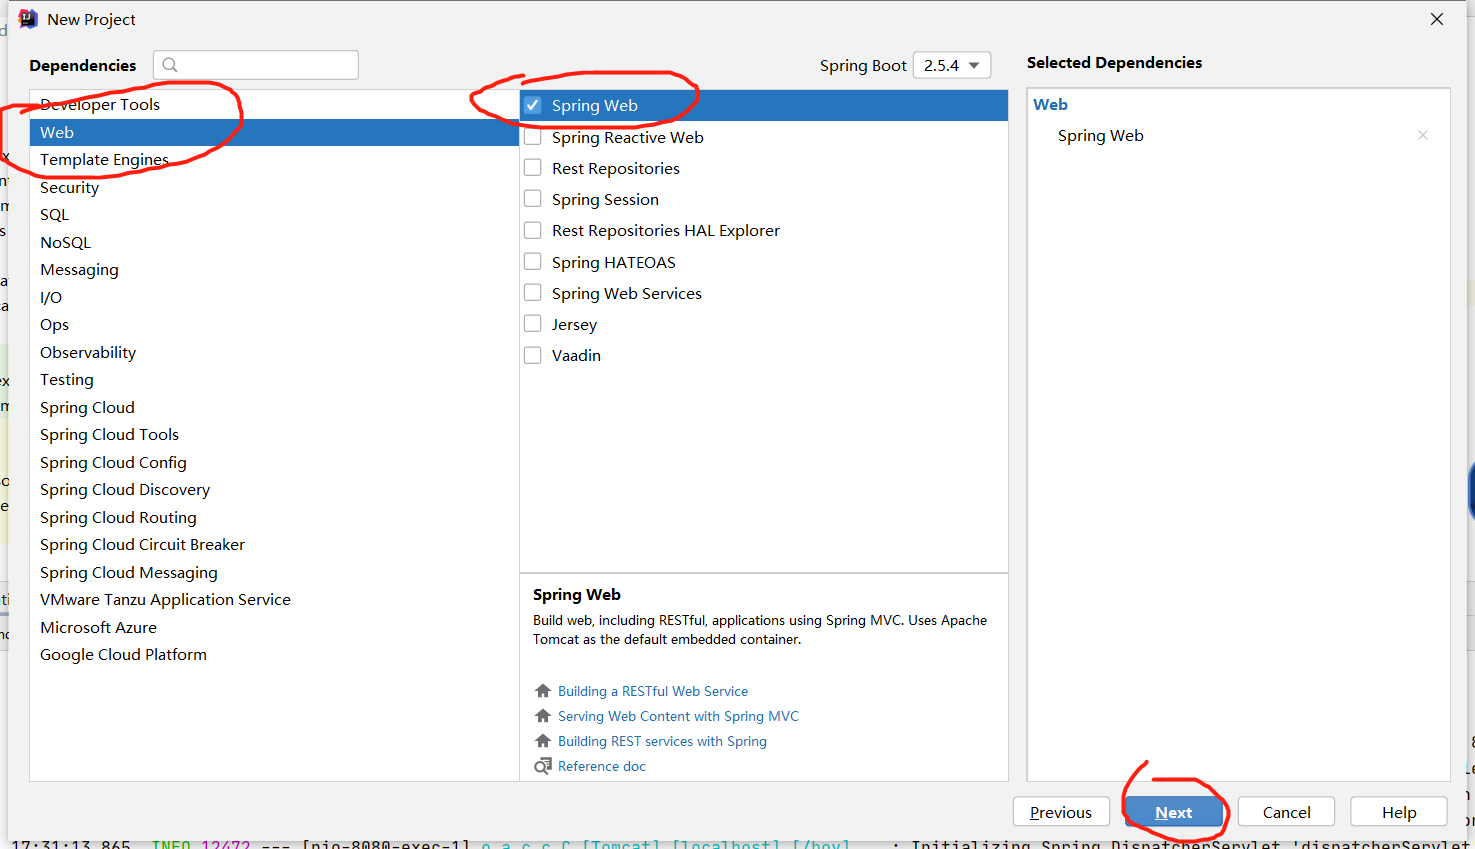Select VMware Tanzu Application Service category

tap(274, 599)
